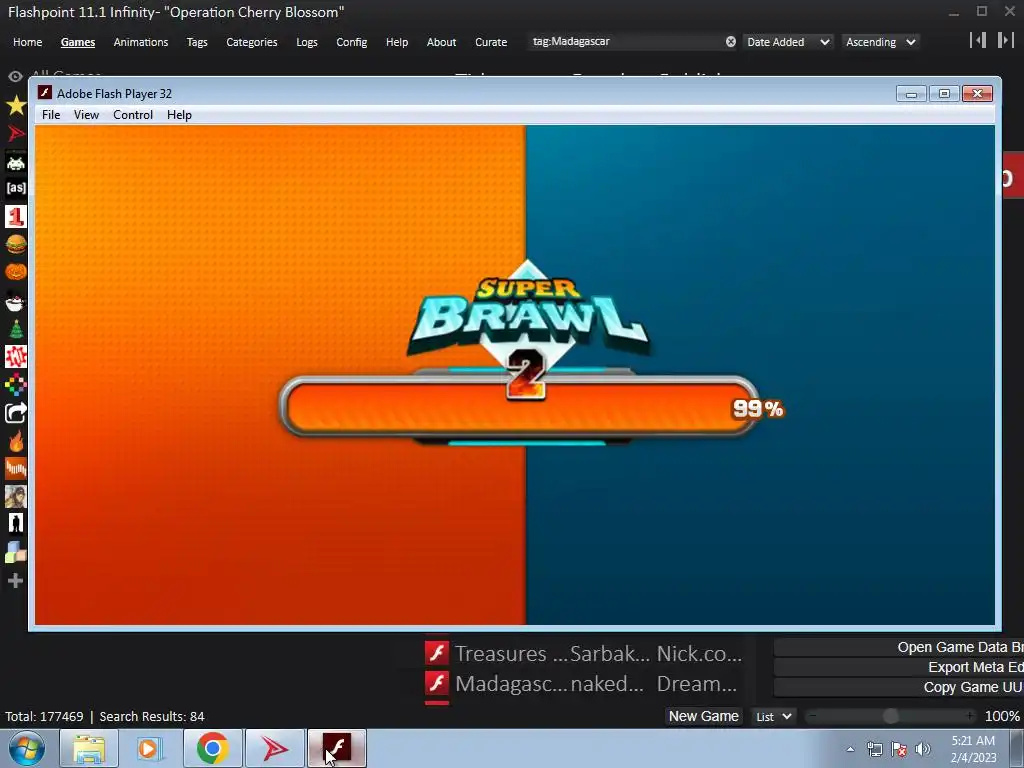The image size is (1024, 768).
Task: Collapse left sidebar with toolbar toggle icon
Action: click(978, 40)
